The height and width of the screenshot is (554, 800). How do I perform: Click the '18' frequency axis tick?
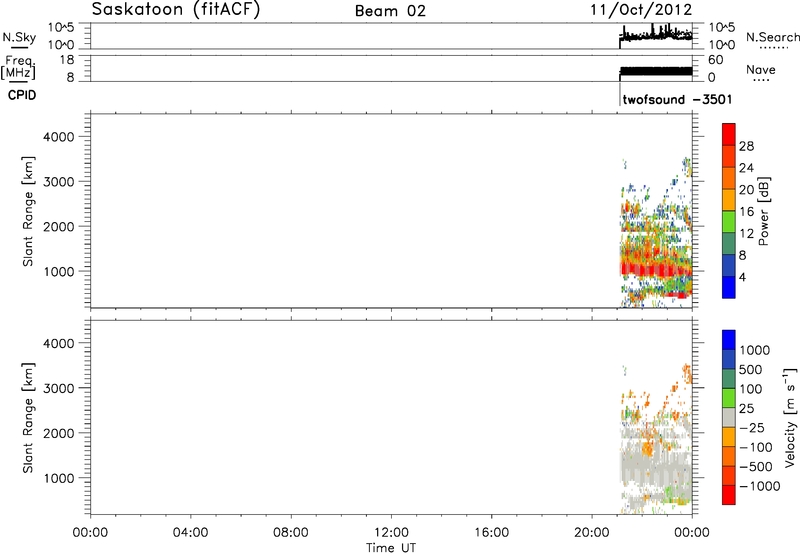point(67,60)
